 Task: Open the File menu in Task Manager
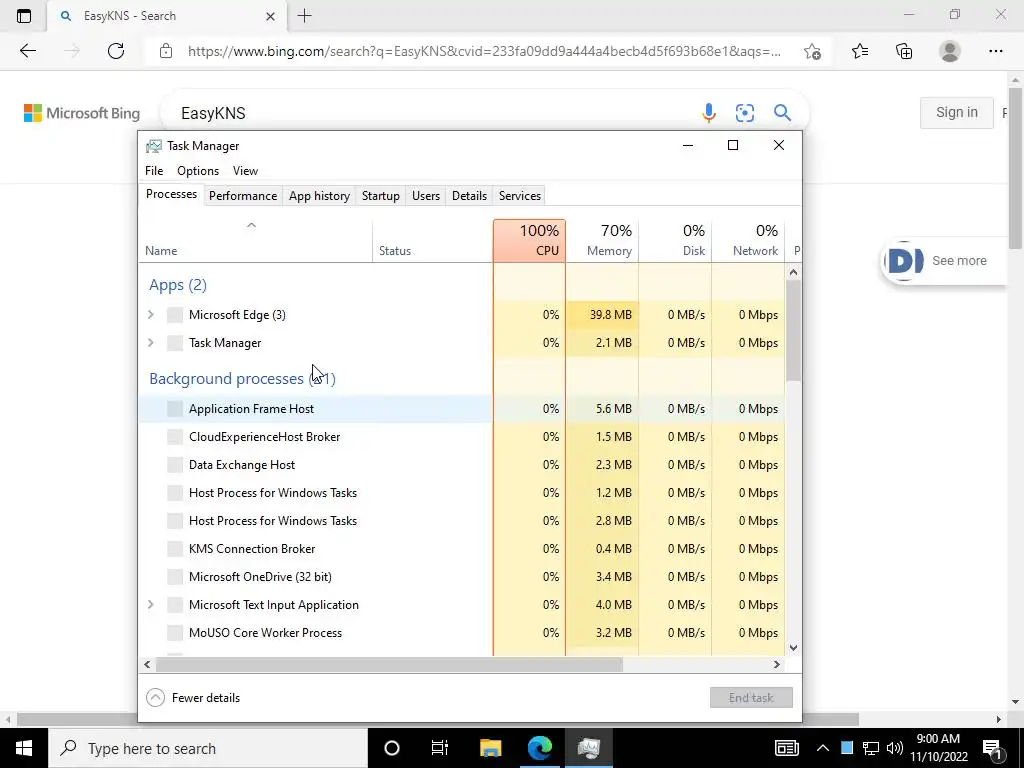pyautogui.click(x=154, y=170)
